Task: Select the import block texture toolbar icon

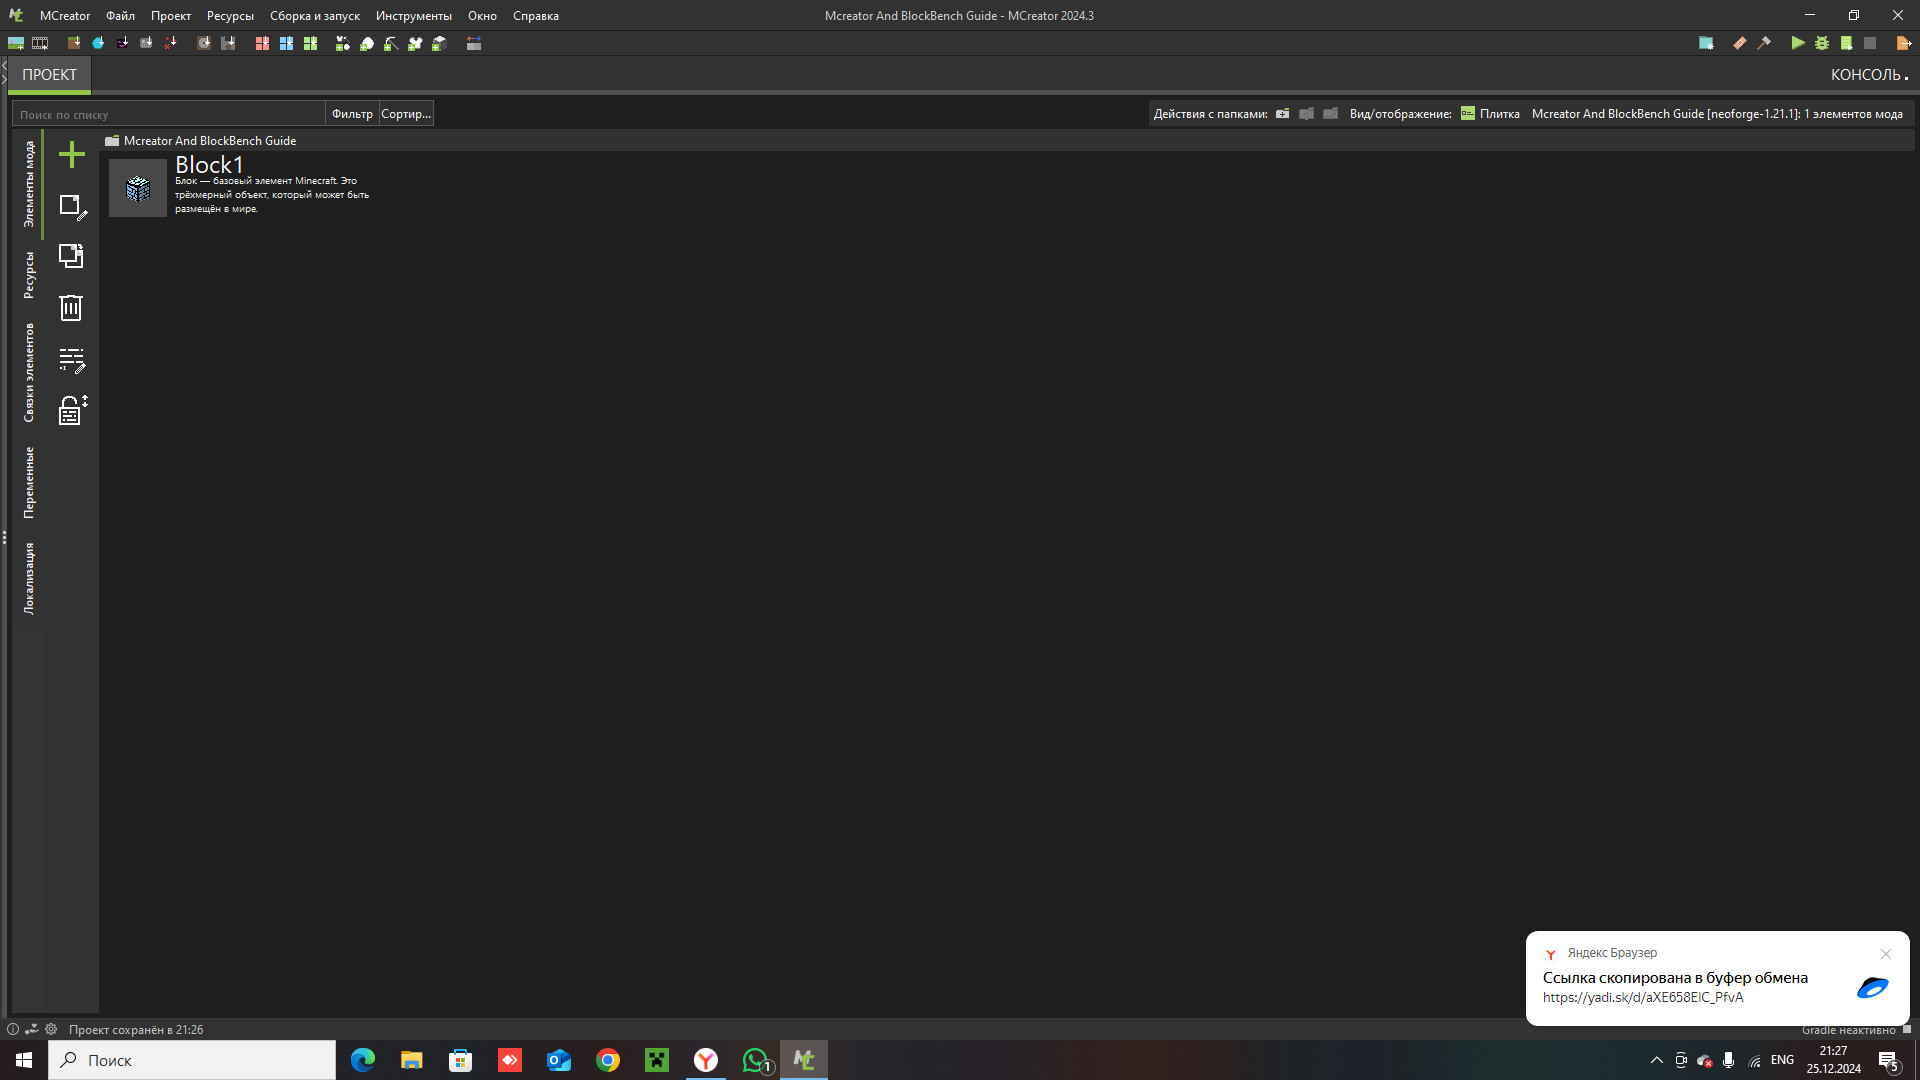Action: tap(73, 43)
